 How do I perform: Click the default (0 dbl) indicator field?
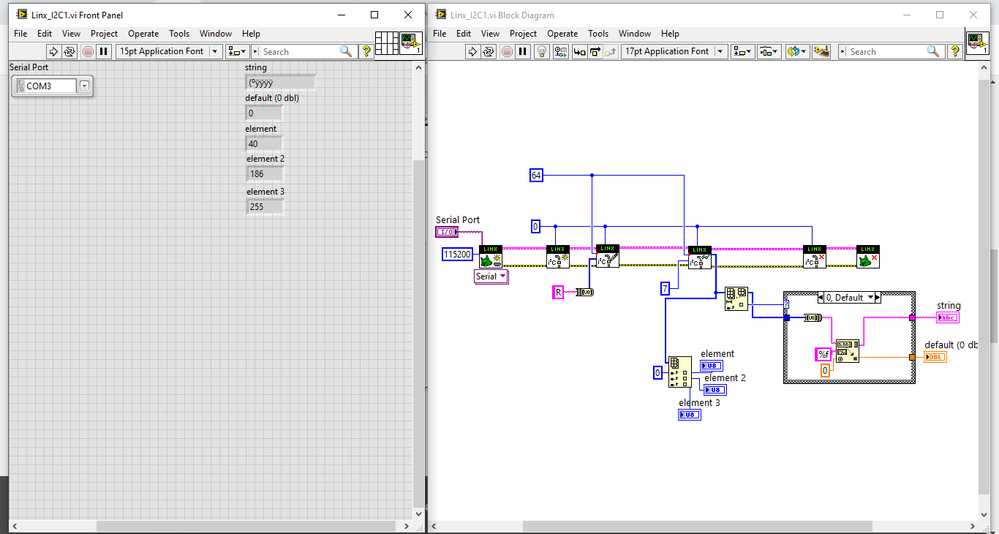click(264, 113)
